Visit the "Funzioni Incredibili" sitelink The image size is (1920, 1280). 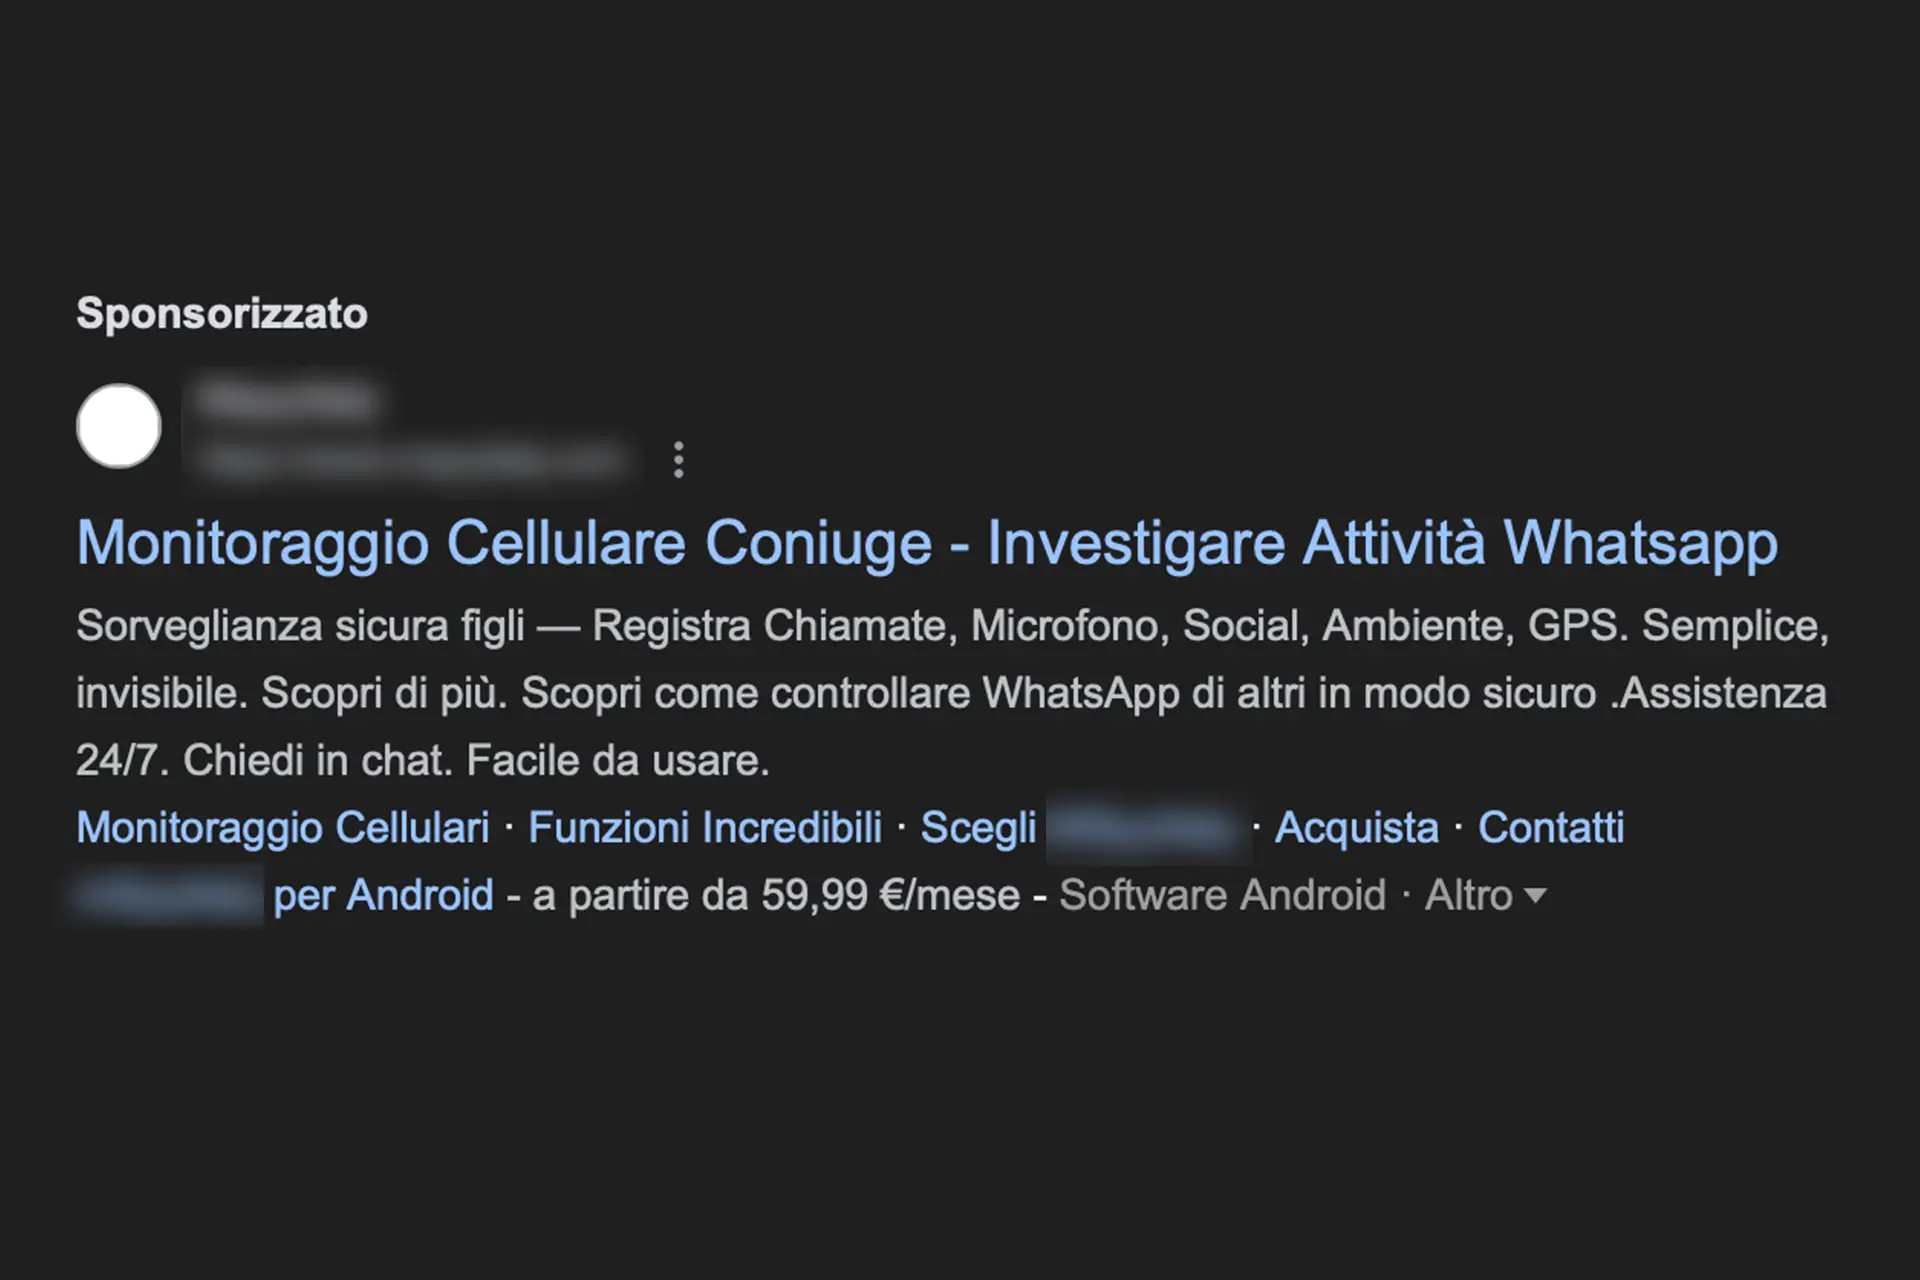click(x=705, y=828)
